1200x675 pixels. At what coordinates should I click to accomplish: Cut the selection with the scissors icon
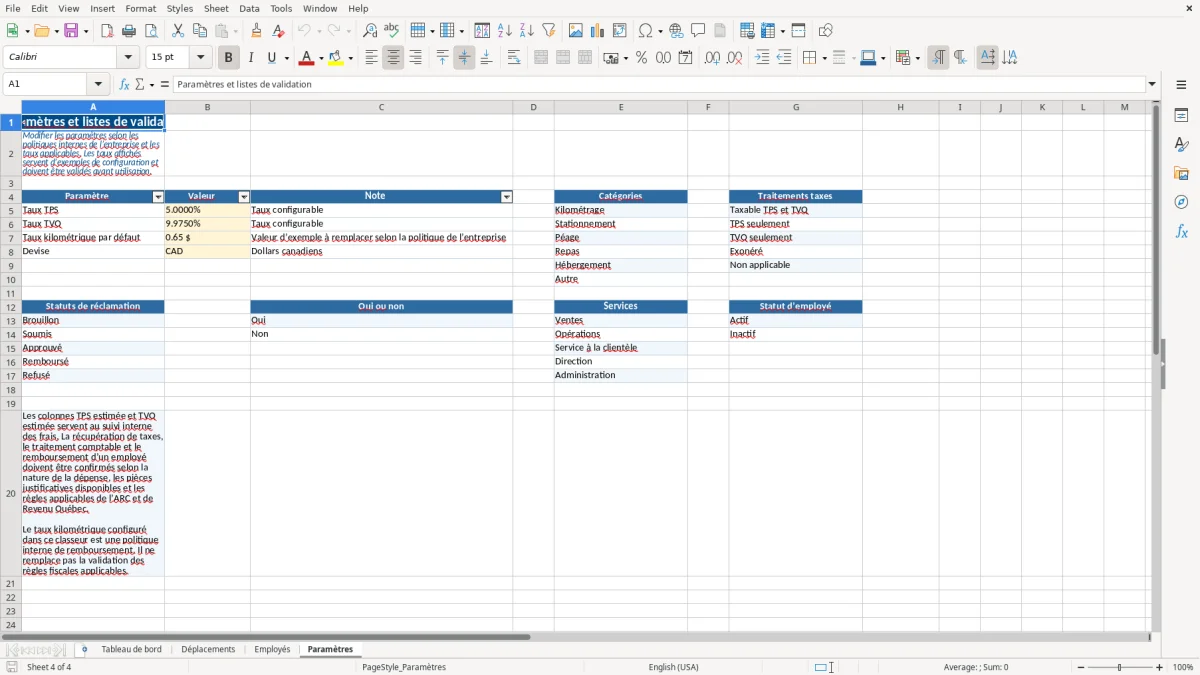tap(178, 31)
